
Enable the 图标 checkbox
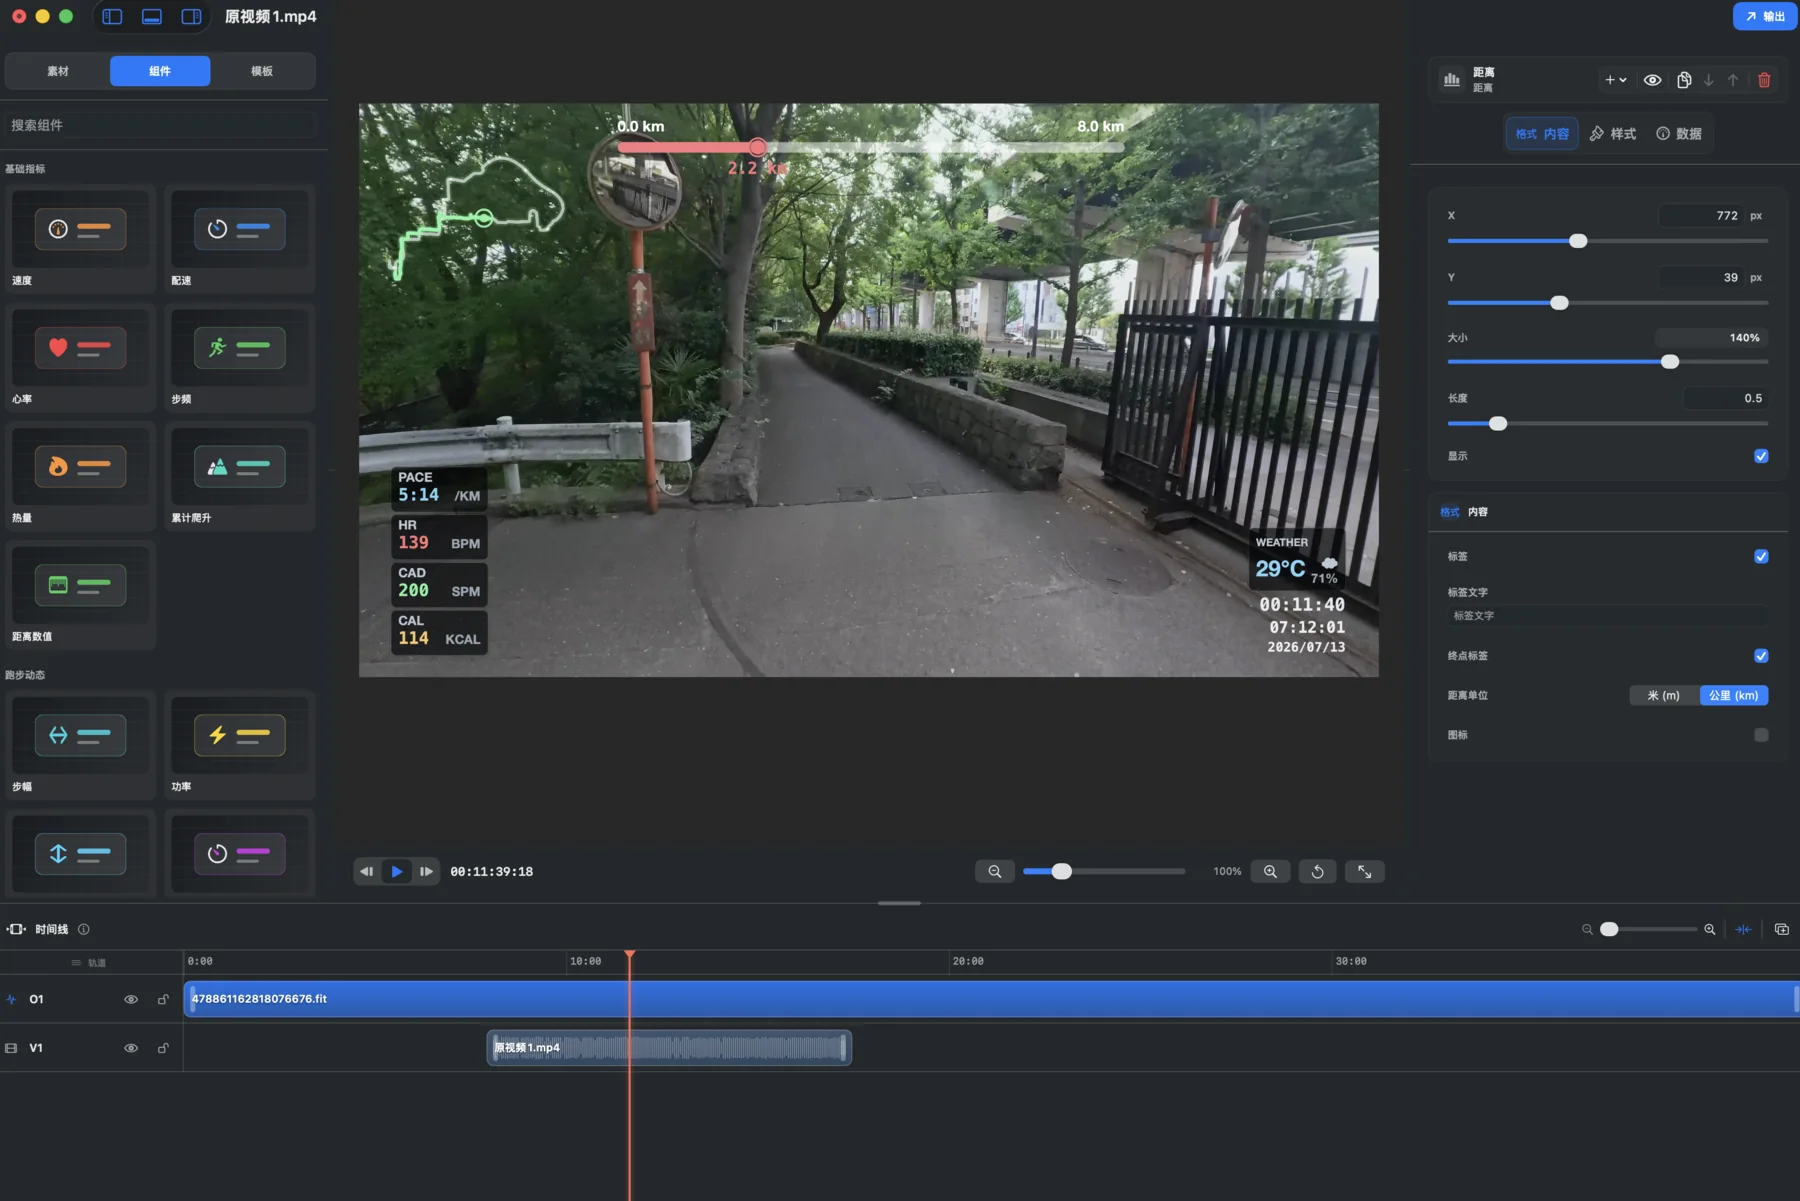tap(1761, 735)
